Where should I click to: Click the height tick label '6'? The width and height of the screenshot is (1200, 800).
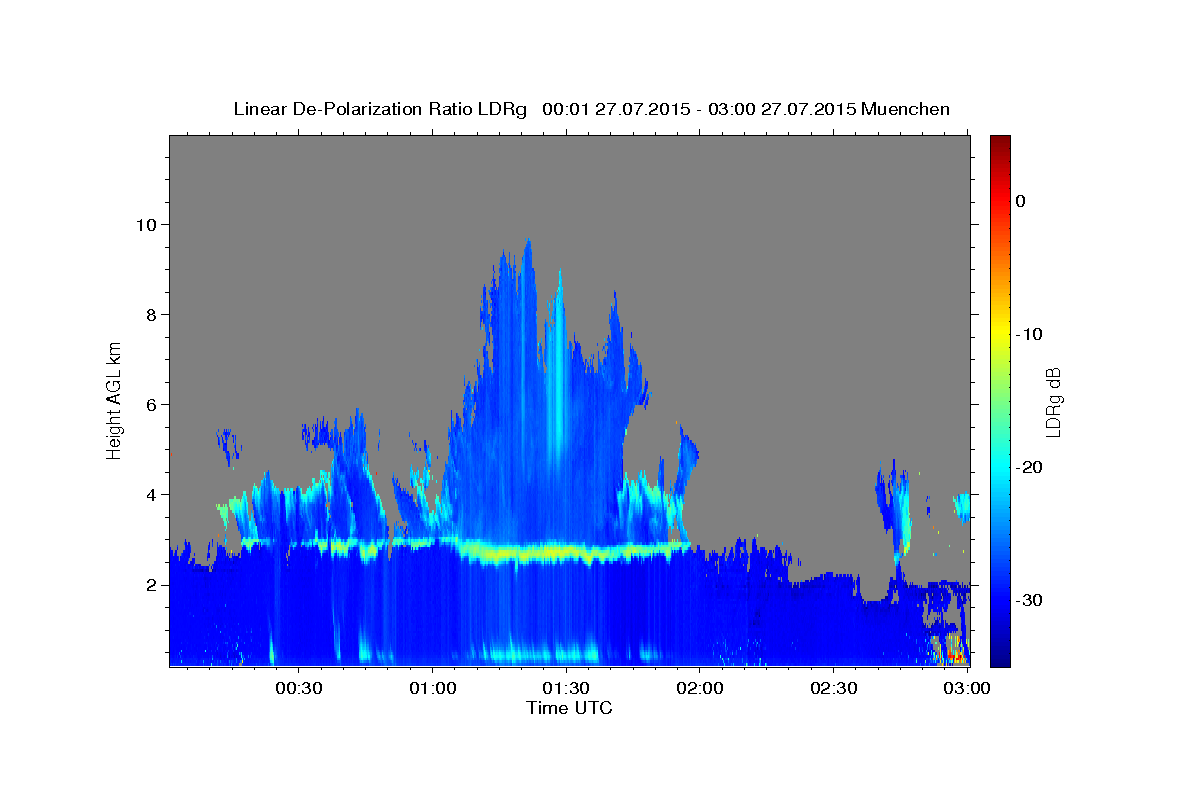point(154,405)
